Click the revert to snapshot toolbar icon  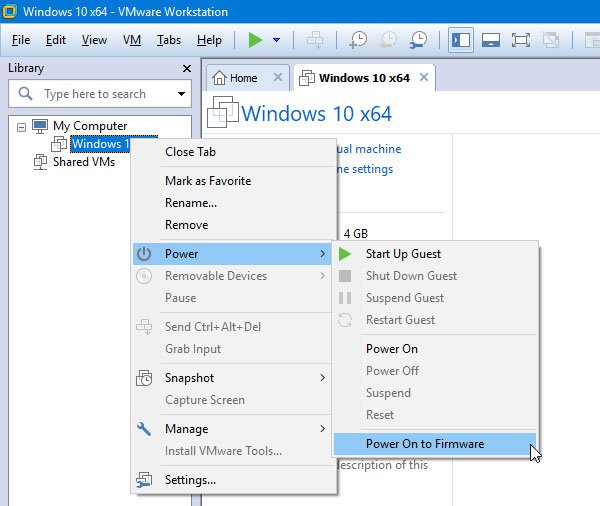[388, 40]
